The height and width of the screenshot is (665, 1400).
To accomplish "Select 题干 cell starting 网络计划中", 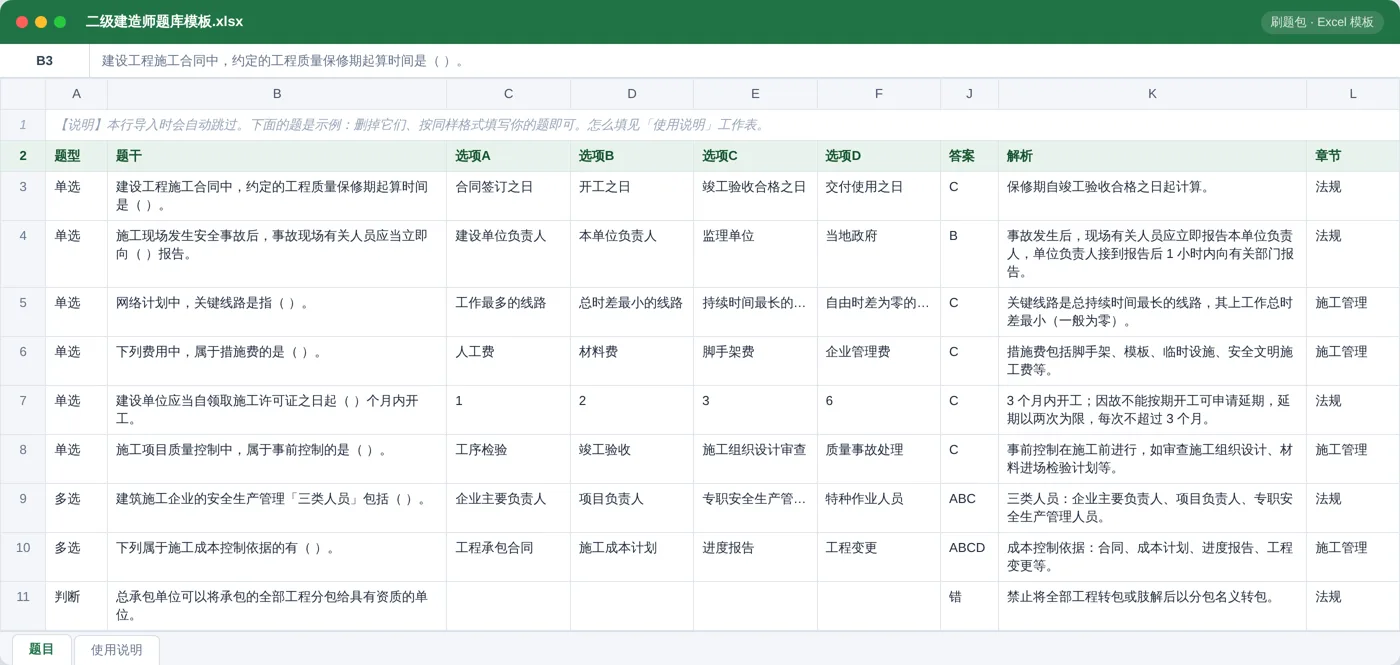I will point(277,312).
